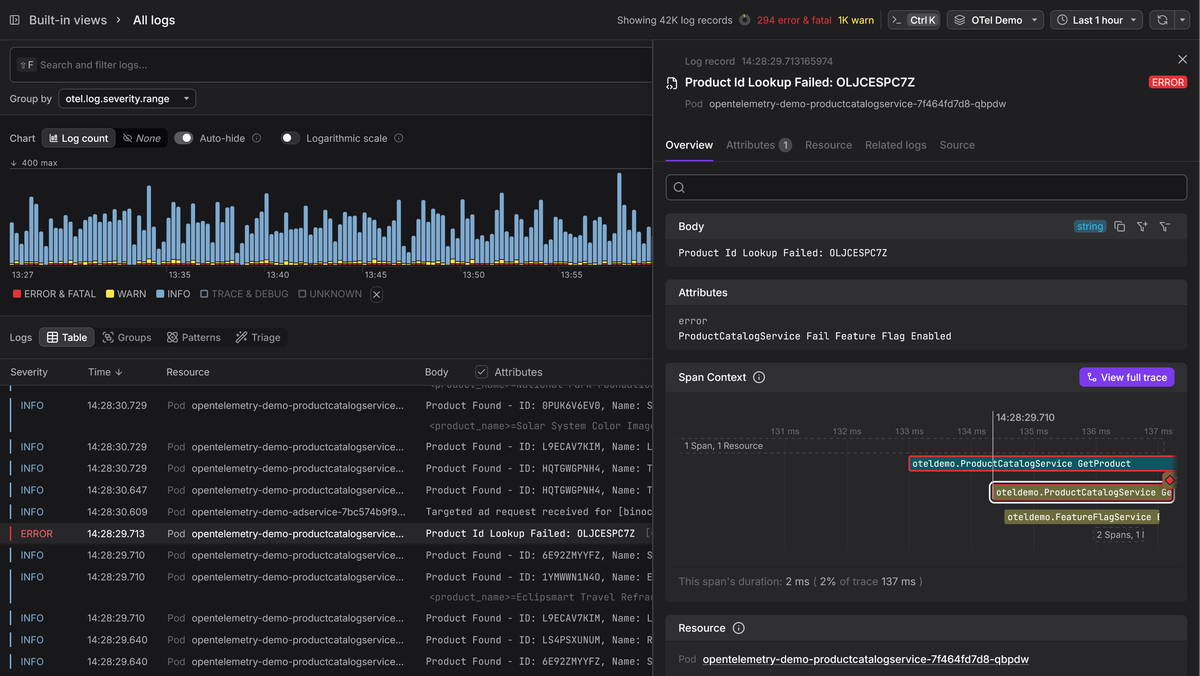This screenshot has height=676, width=1200.
Task: Click the 294 error & fatal link
Action: pyautogui.click(x=794, y=20)
